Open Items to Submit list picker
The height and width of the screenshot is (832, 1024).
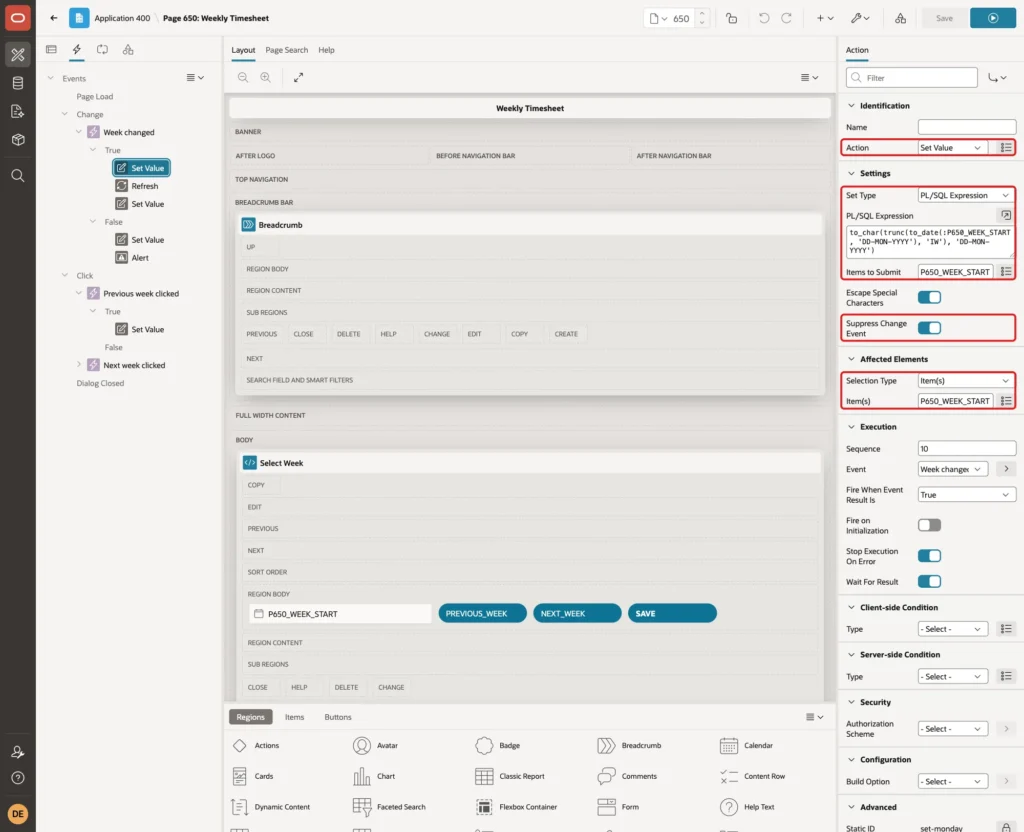(x=1006, y=272)
